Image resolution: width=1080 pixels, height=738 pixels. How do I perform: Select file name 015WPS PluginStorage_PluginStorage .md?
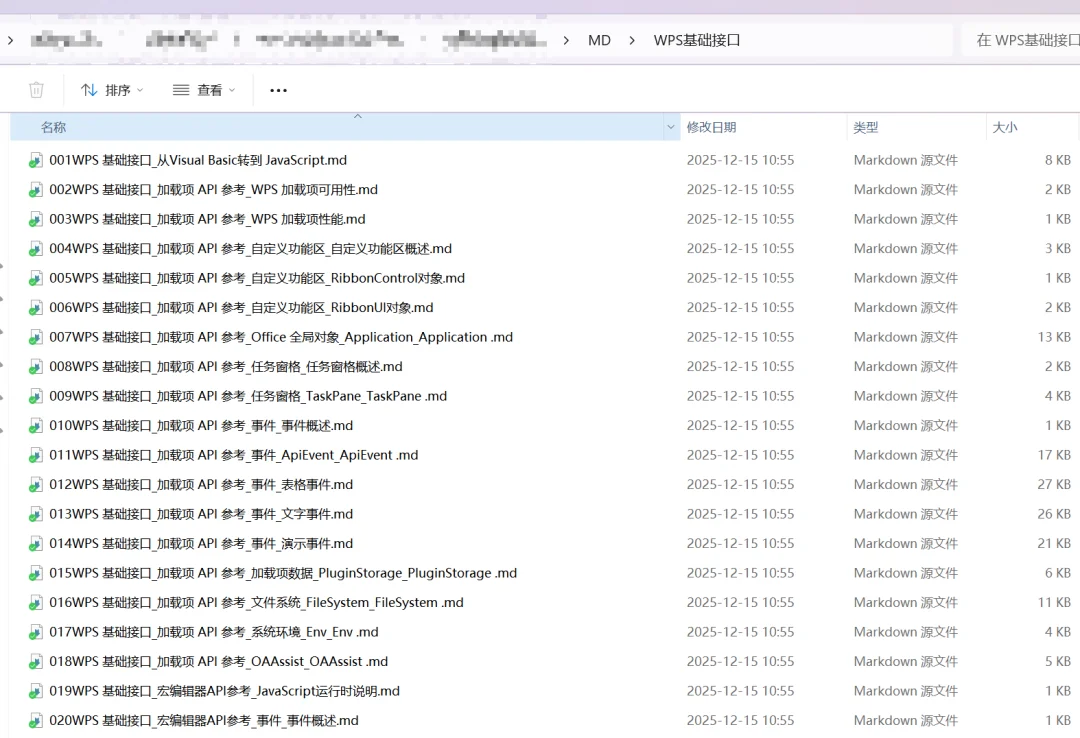[x=283, y=573]
